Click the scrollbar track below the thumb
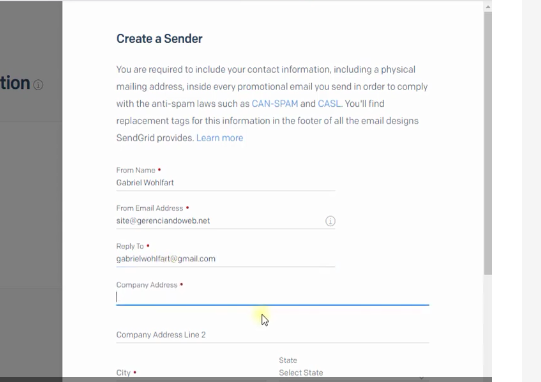This screenshot has width=541, height=382. point(488,324)
